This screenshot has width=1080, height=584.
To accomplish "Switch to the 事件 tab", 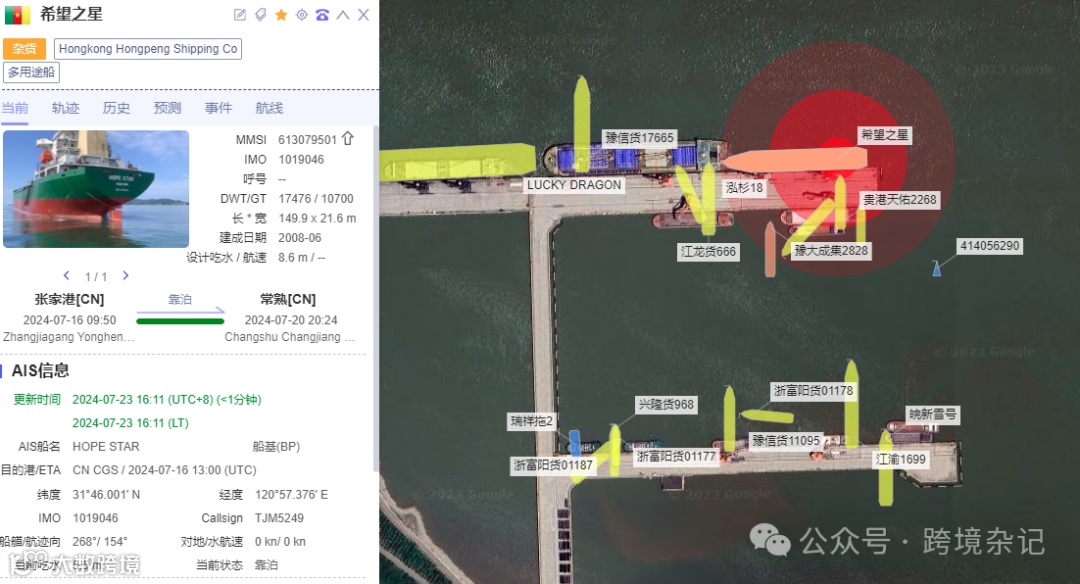I will point(218,108).
